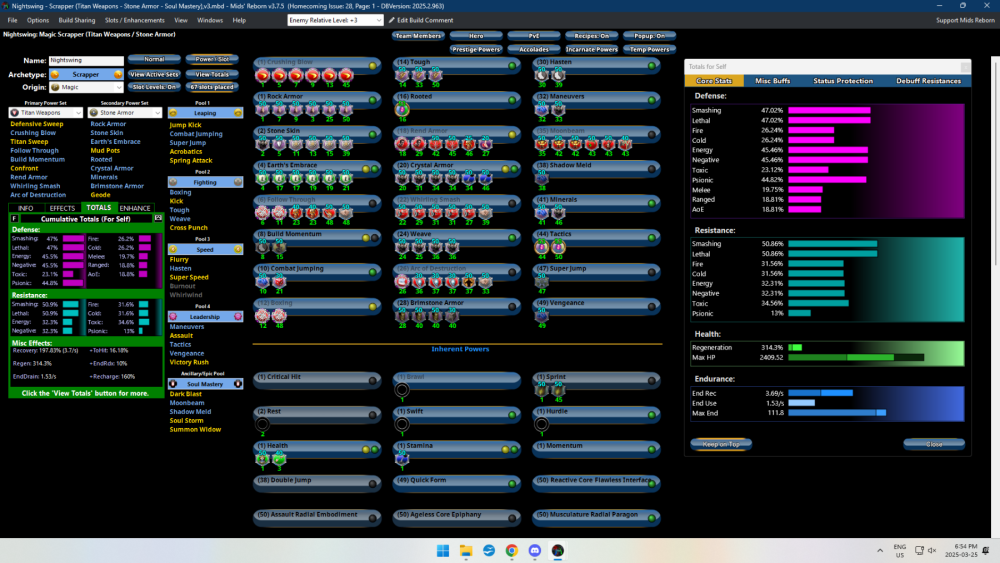The image size is (1000, 563).
Task: Click the Ageless Core Epiphany power bar
Action: (x=456, y=517)
